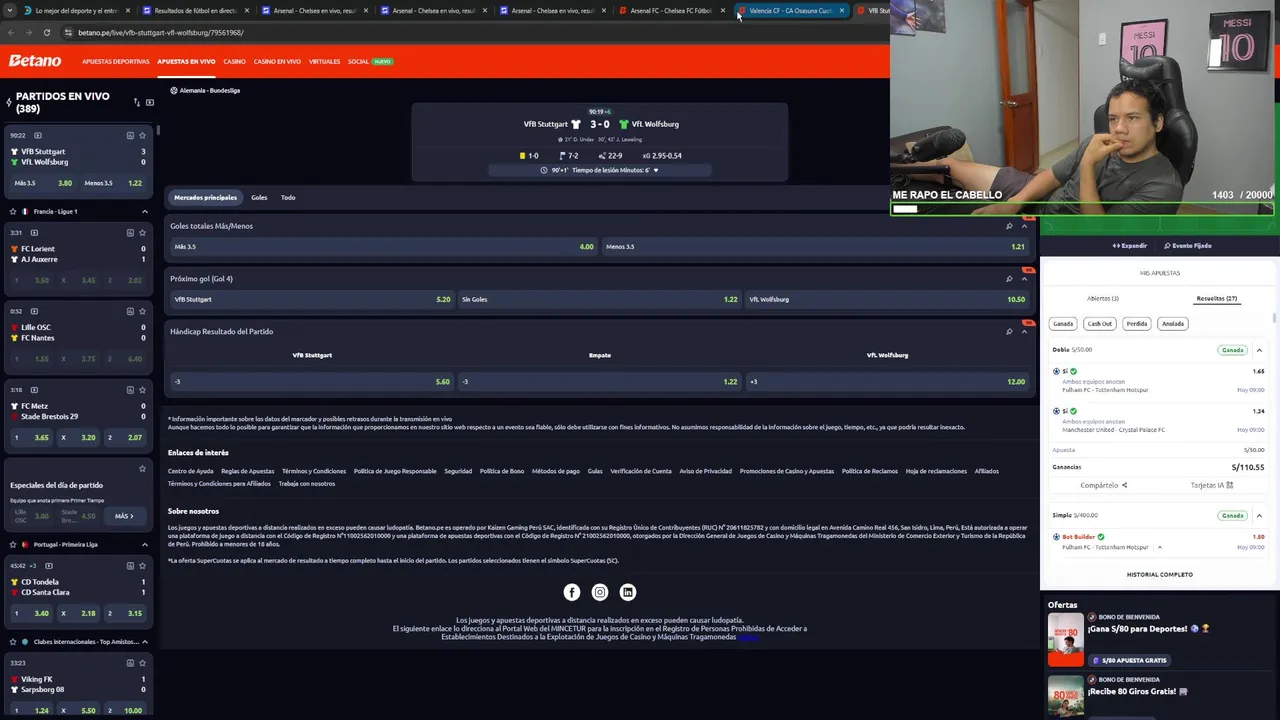Click the Betano logo
The width and height of the screenshot is (1280, 720).
tap(35, 61)
